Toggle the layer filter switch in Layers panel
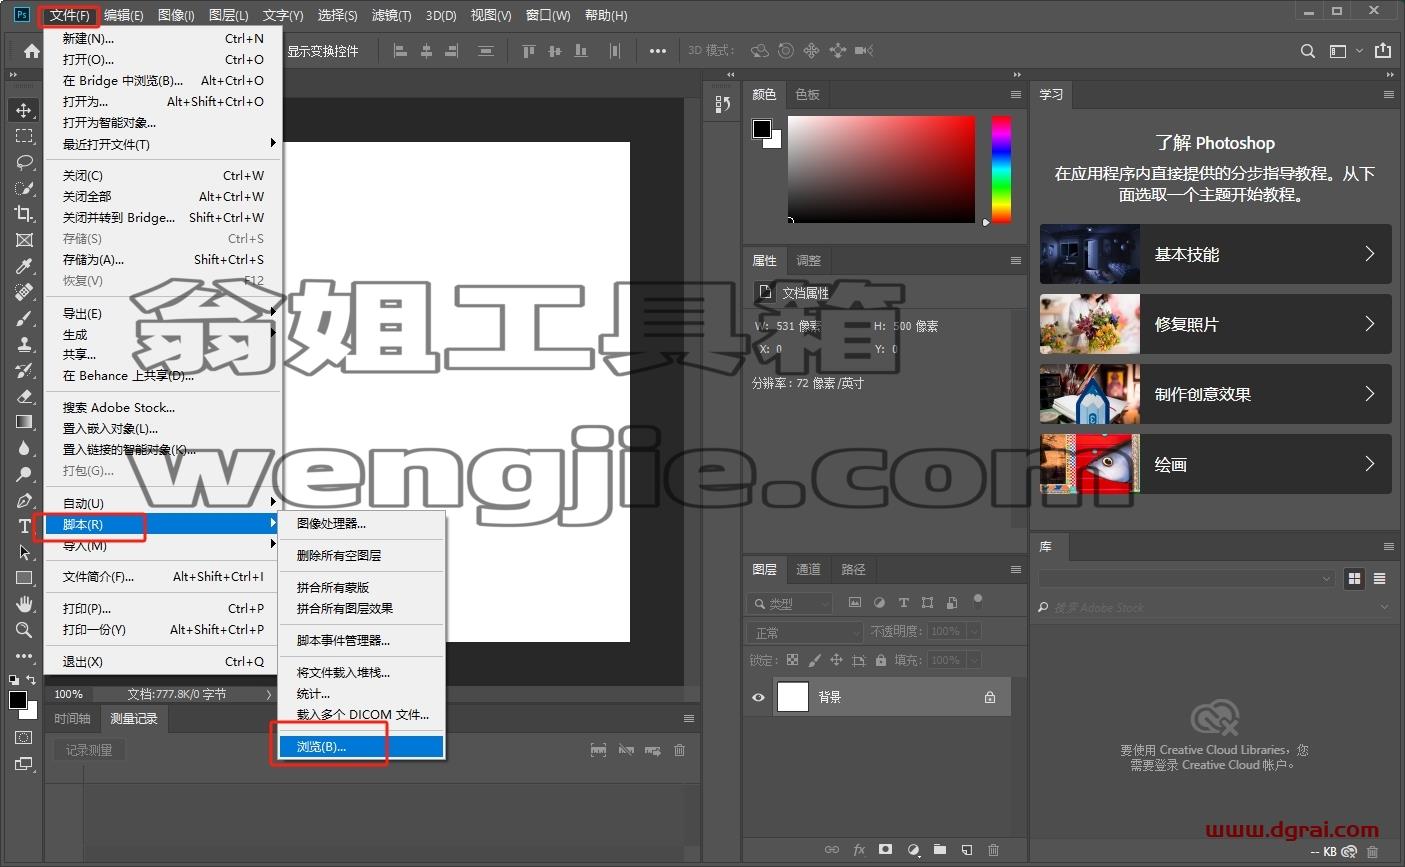The height and width of the screenshot is (867, 1405). tap(978, 601)
